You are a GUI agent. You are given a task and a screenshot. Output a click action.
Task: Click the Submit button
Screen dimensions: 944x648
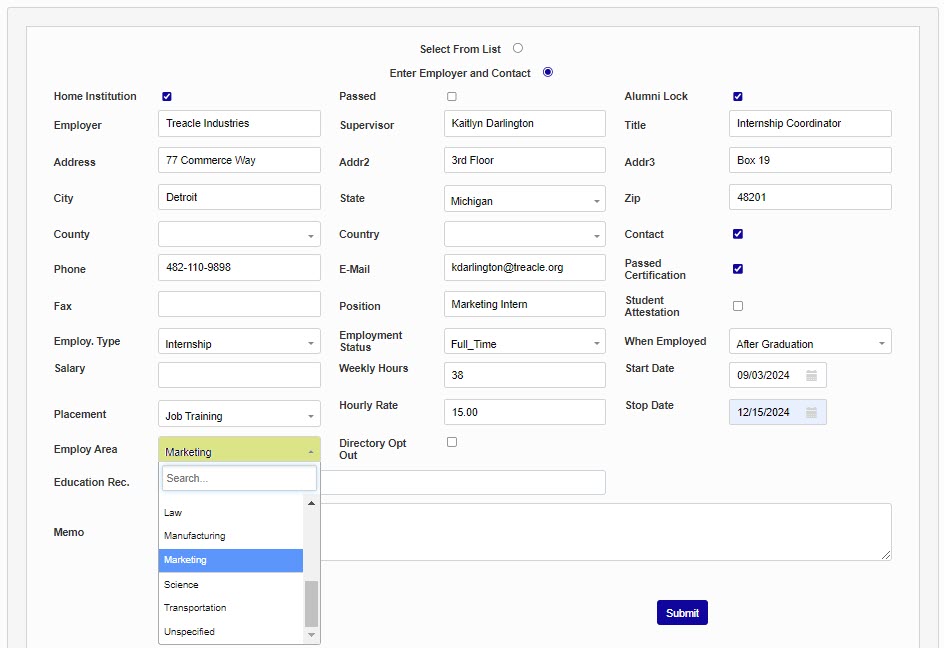coord(682,613)
